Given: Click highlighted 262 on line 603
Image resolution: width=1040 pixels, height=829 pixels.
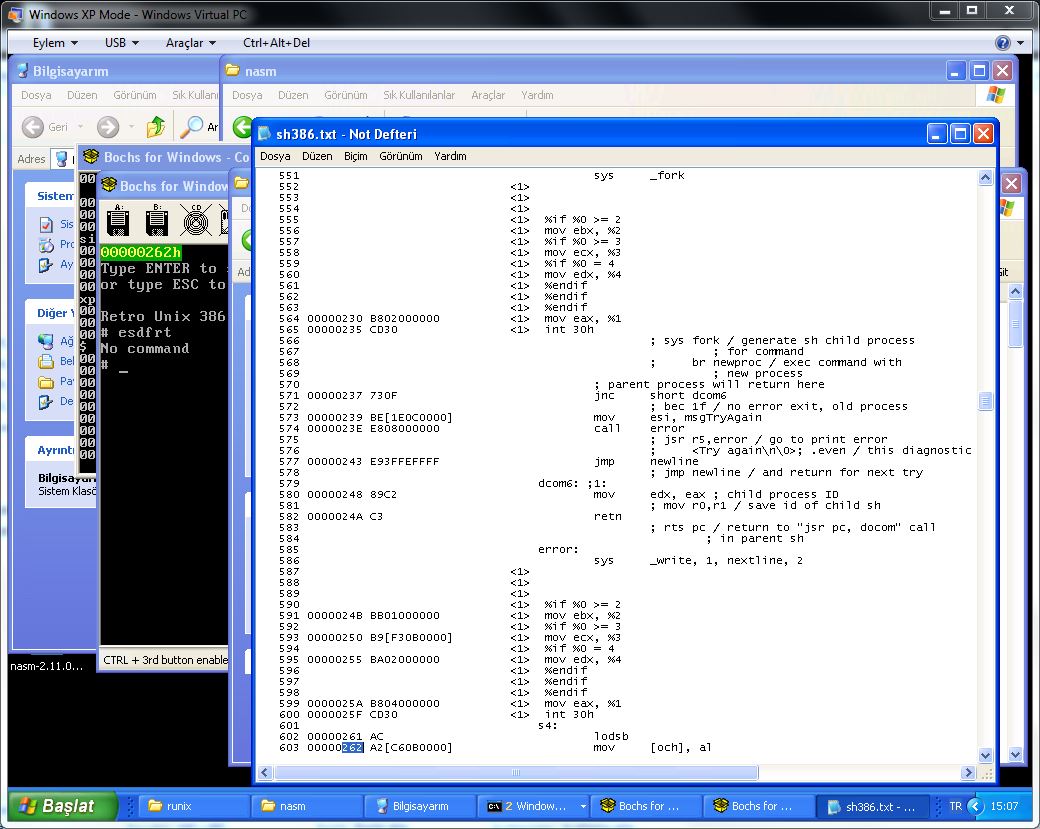Looking at the screenshot, I should [x=352, y=747].
